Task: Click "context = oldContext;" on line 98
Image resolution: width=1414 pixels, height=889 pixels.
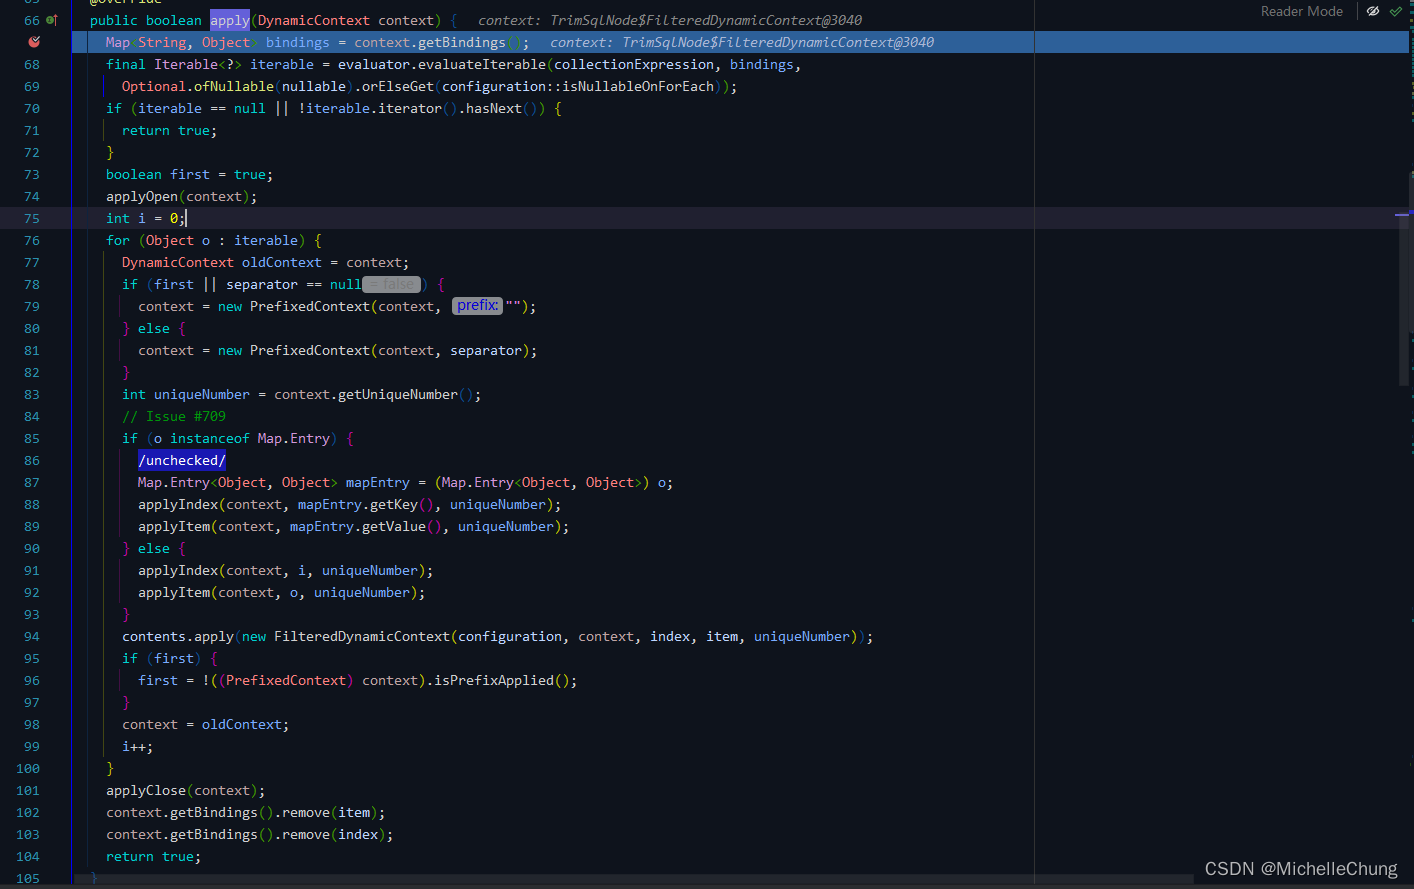Action: 206,724
